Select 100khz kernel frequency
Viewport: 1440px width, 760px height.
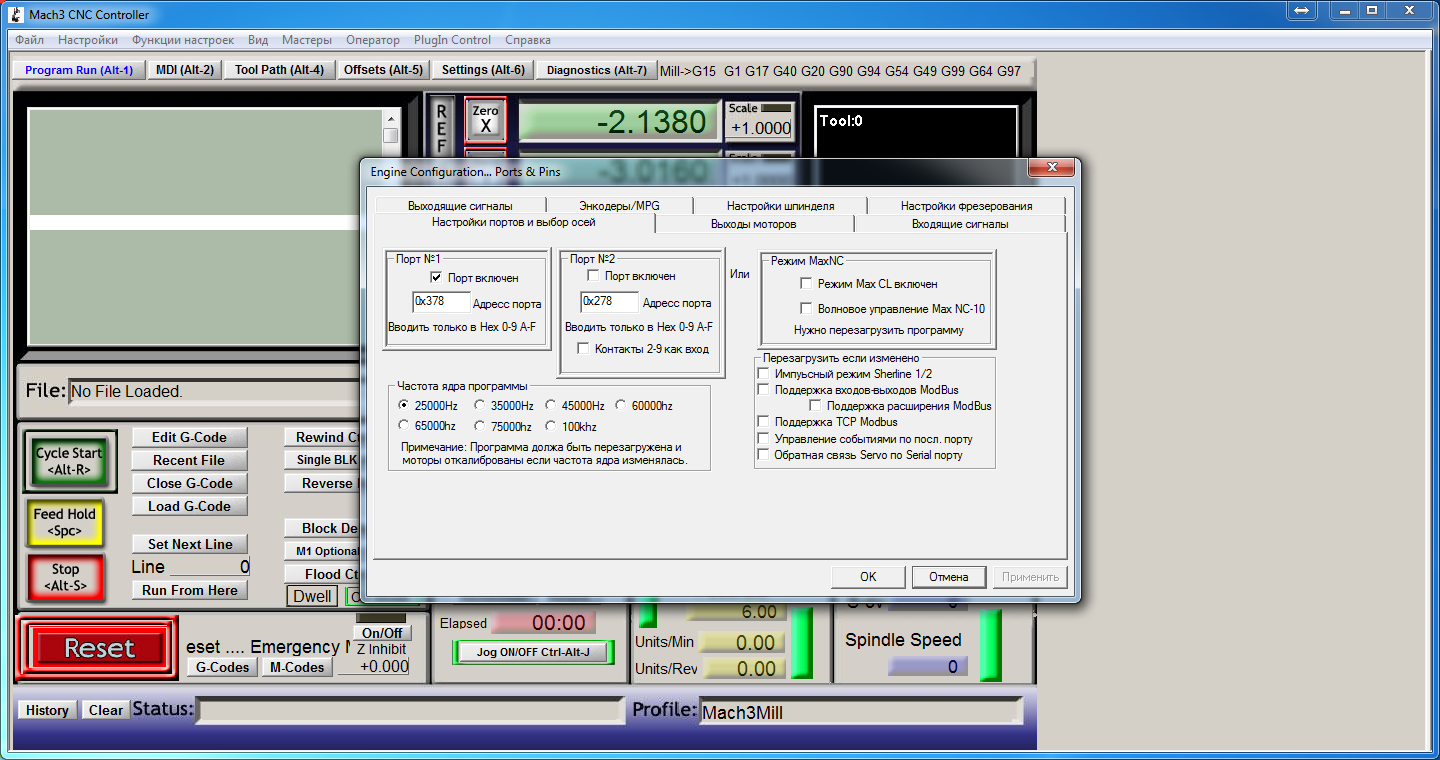[551, 426]
